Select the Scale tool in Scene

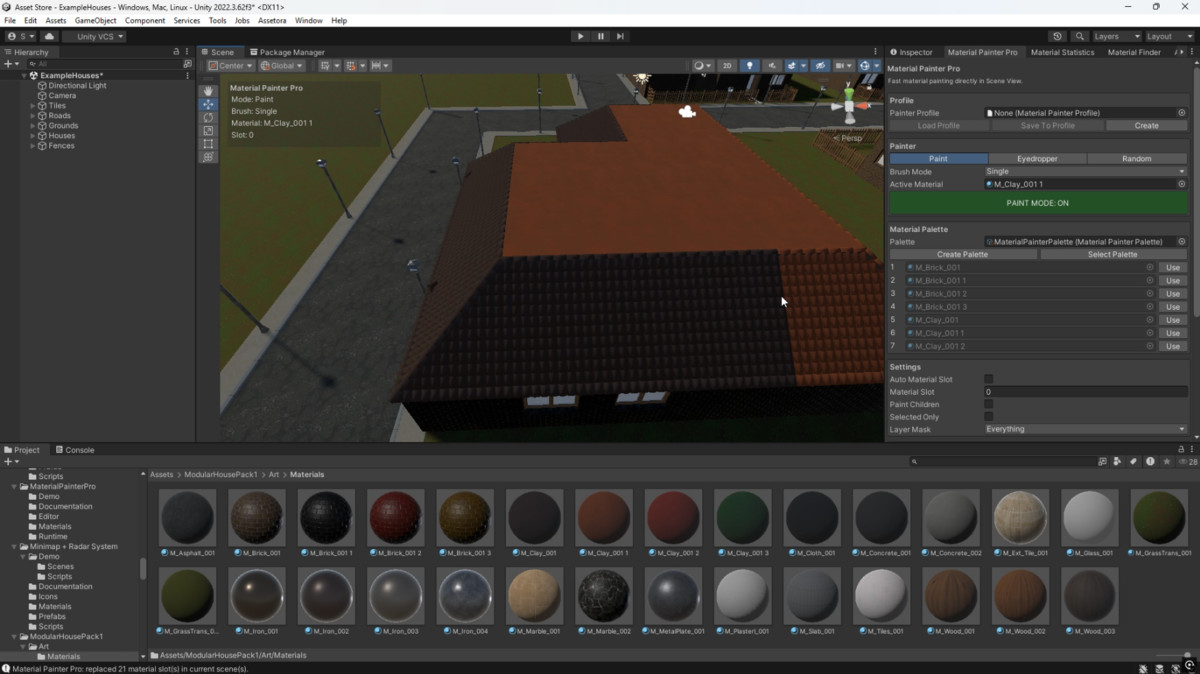[x=208, y=130]
